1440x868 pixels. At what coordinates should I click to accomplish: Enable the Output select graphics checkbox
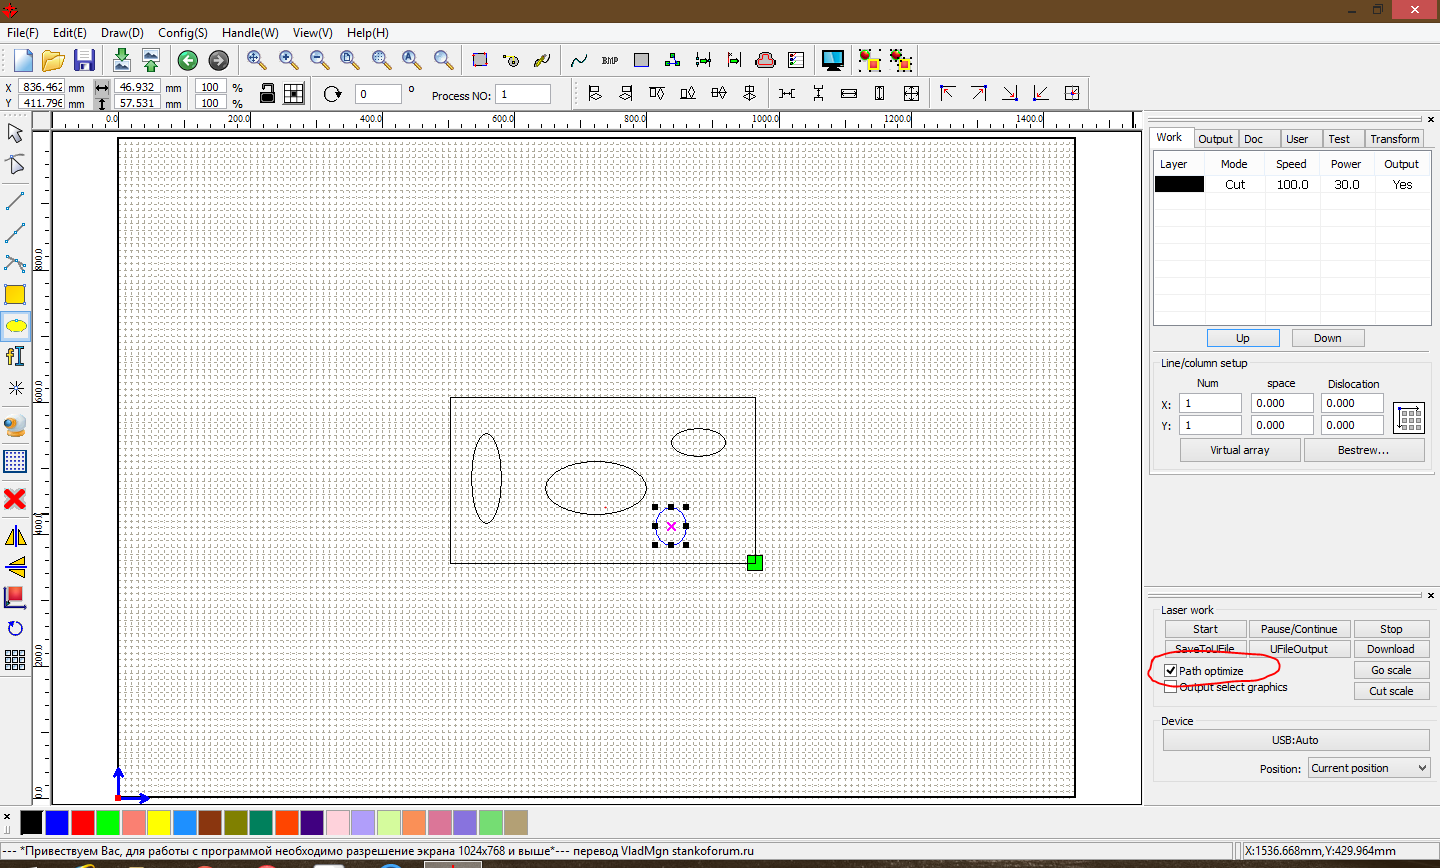pos(1171,687)
